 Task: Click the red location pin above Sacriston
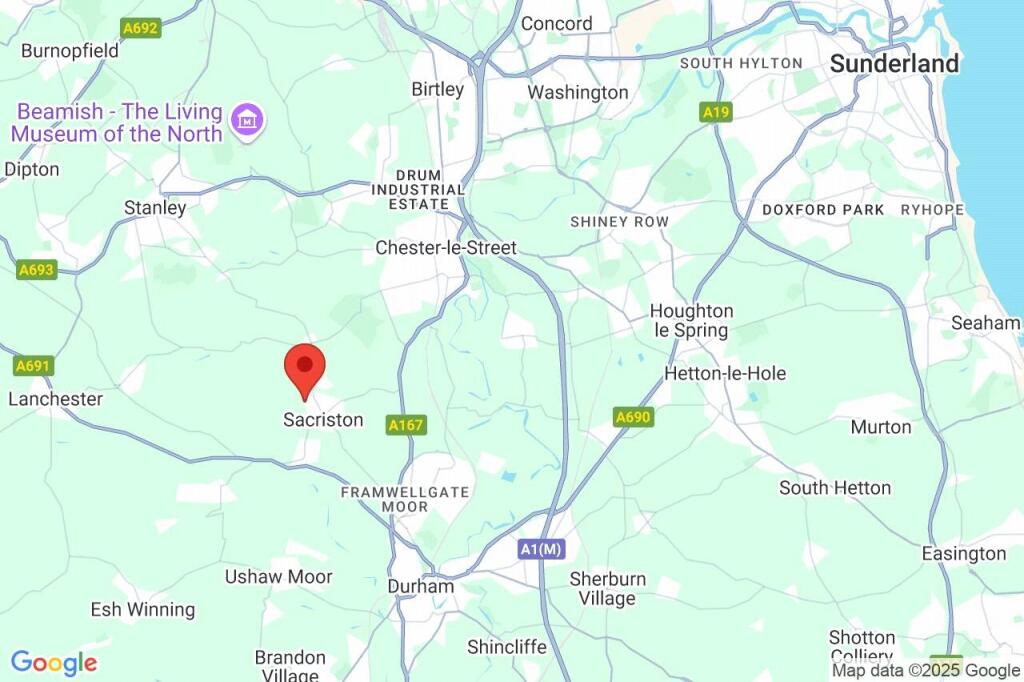click(305, 372)
